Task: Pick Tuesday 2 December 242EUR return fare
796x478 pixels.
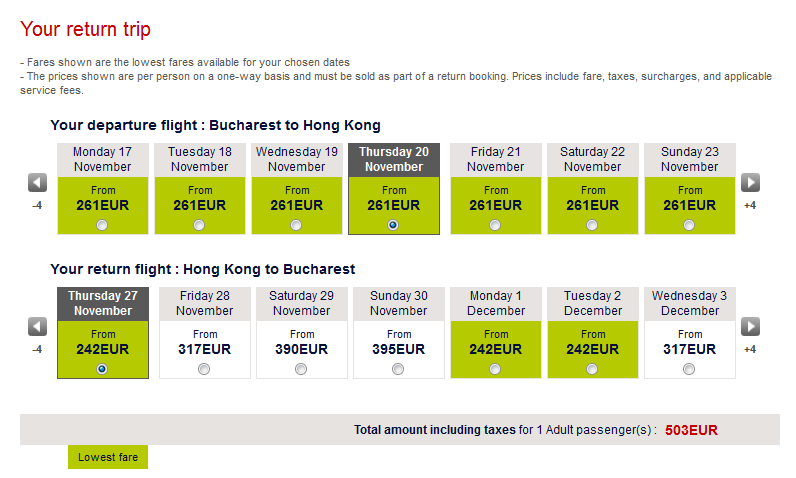Action: point(592,348)
